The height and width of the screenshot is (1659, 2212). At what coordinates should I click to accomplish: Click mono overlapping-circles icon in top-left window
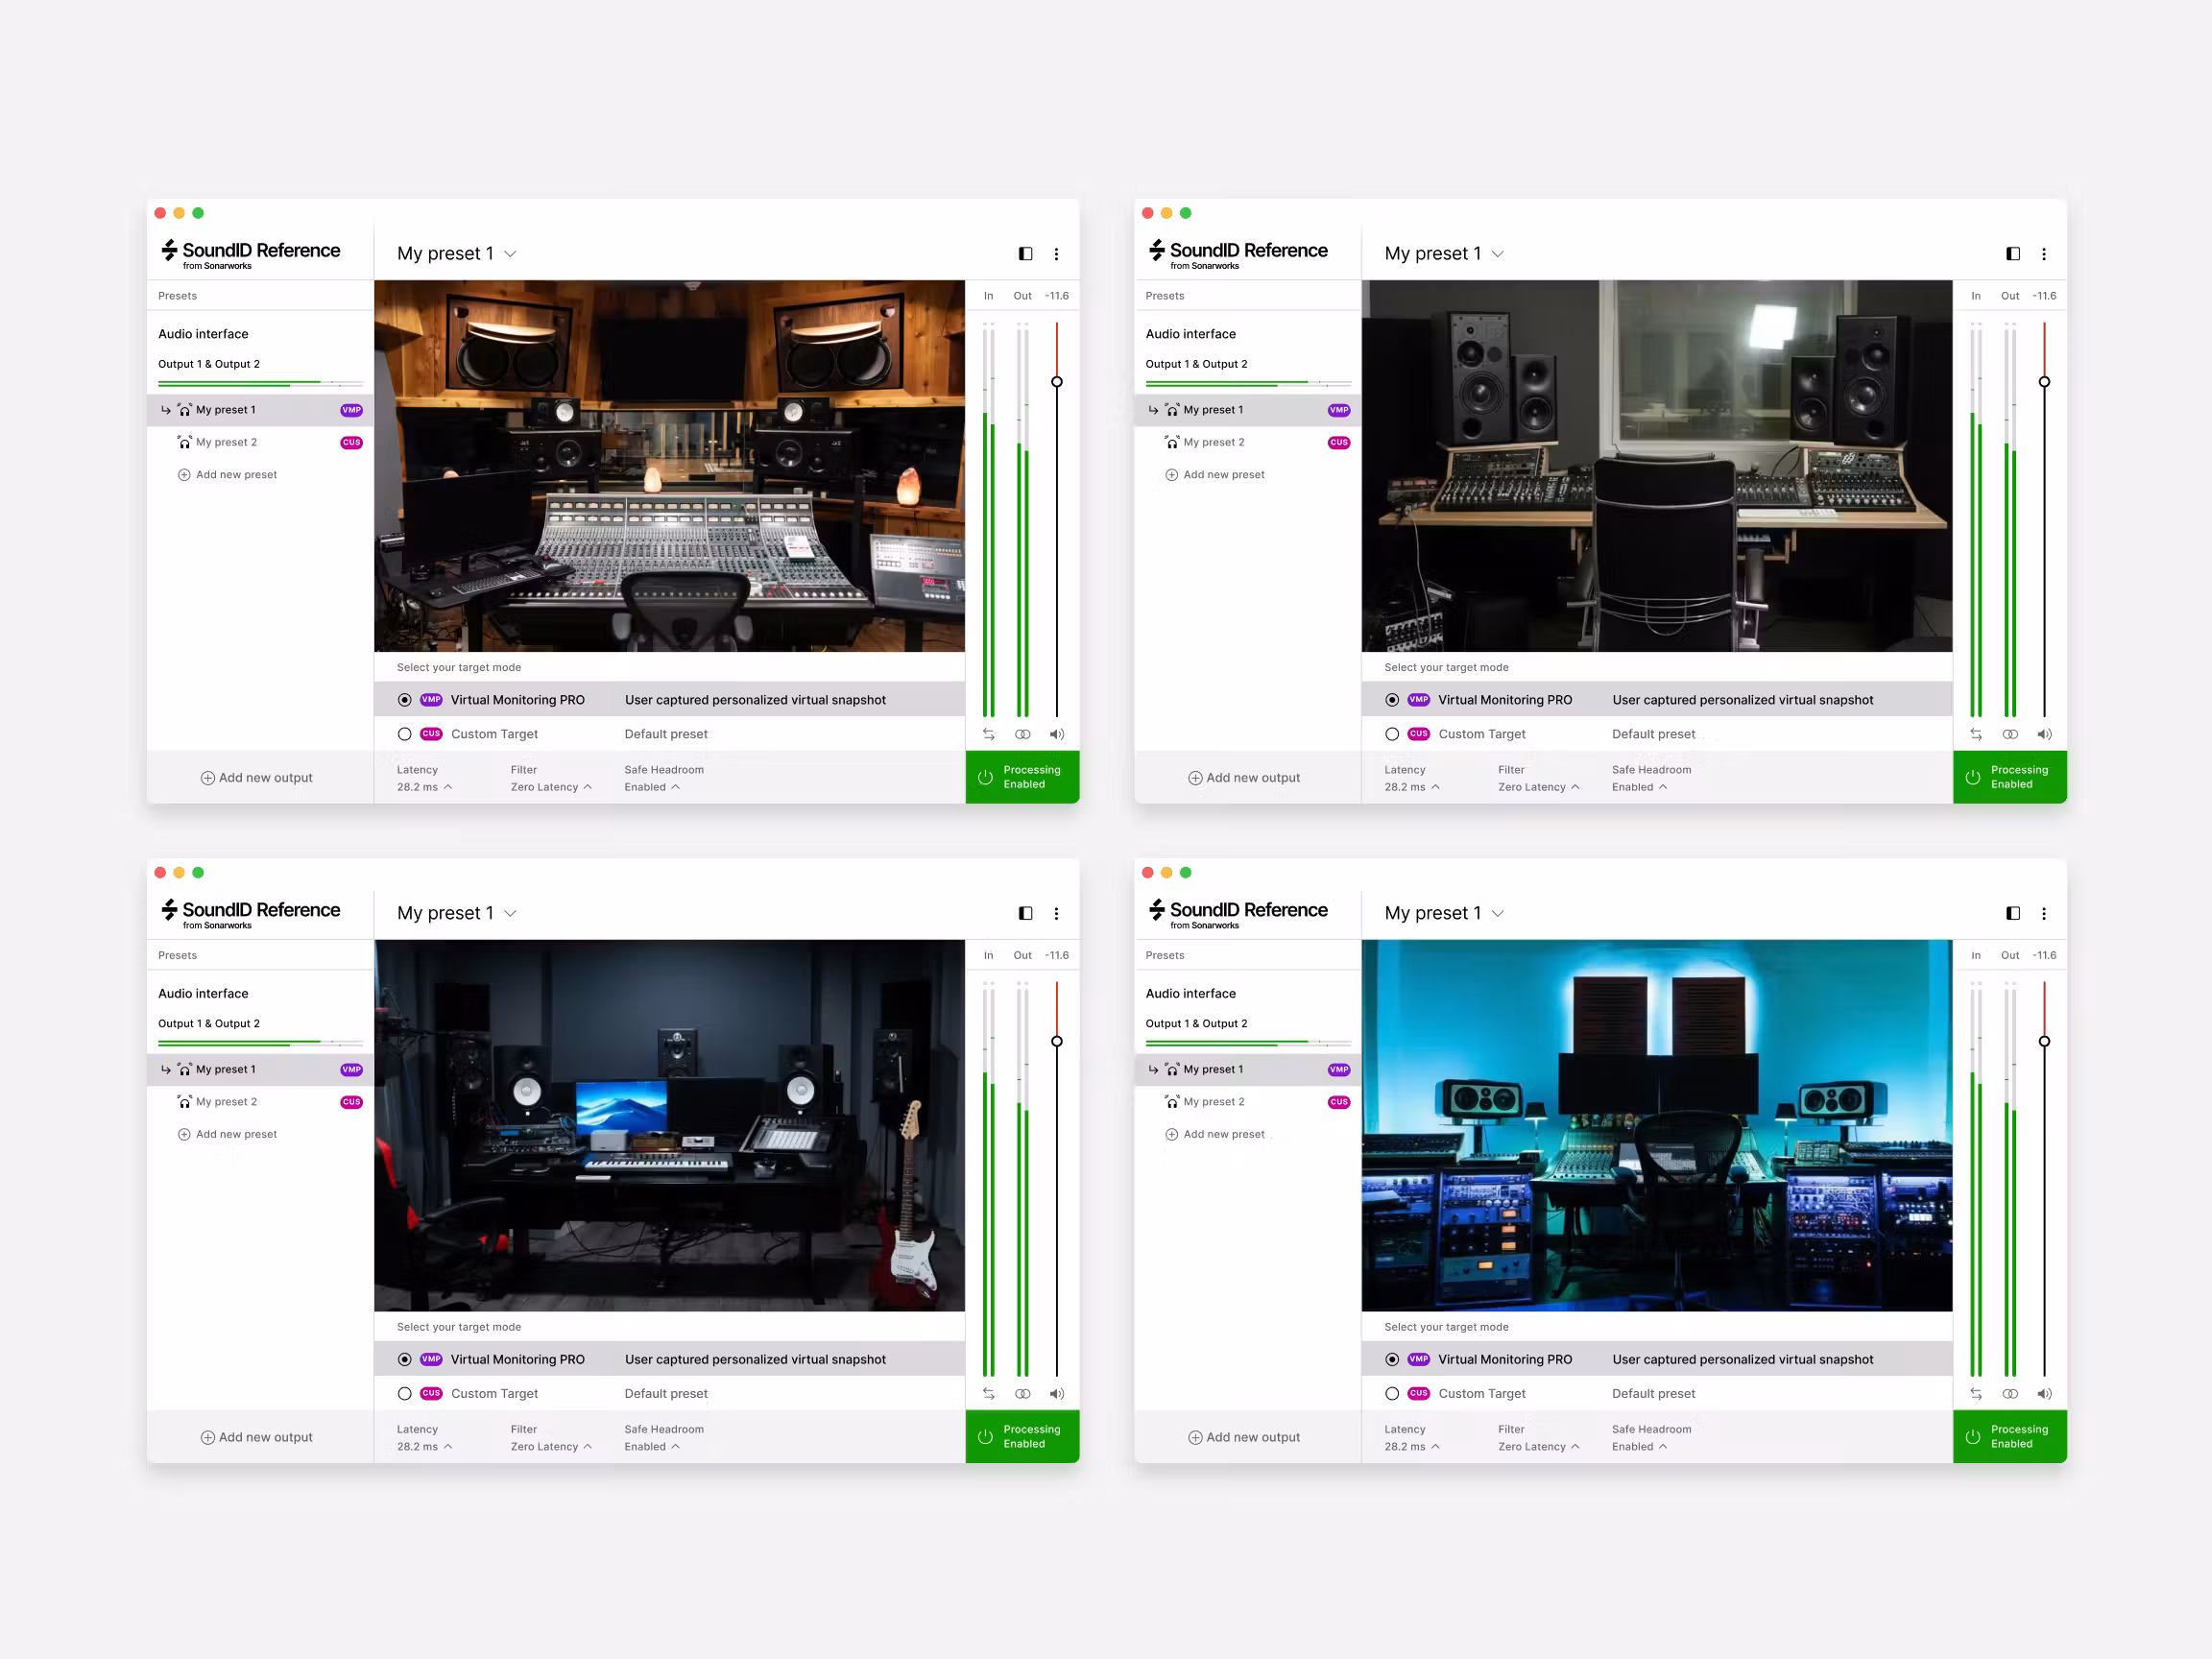point(1022,734)
